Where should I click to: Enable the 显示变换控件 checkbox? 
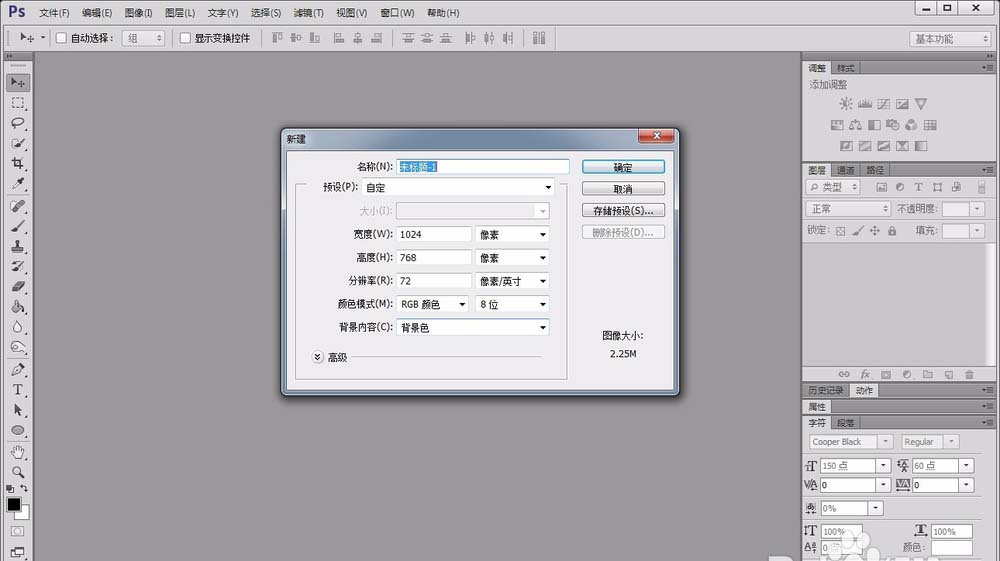(x=185, y=38)
